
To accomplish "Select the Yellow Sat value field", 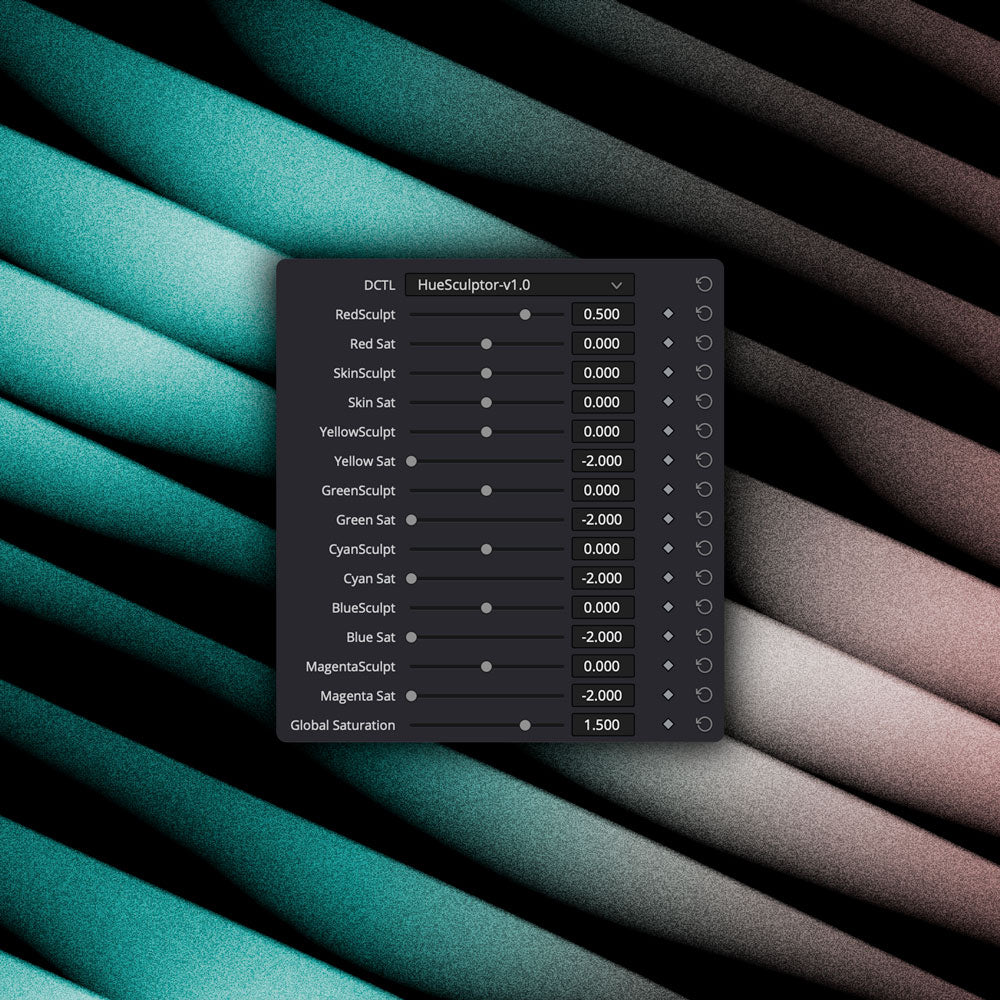I will pos(603,460).
